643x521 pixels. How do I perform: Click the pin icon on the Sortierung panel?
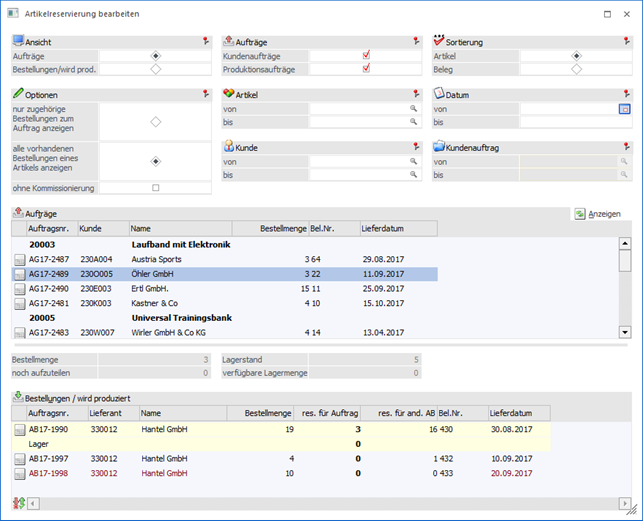tap(626, 42)
